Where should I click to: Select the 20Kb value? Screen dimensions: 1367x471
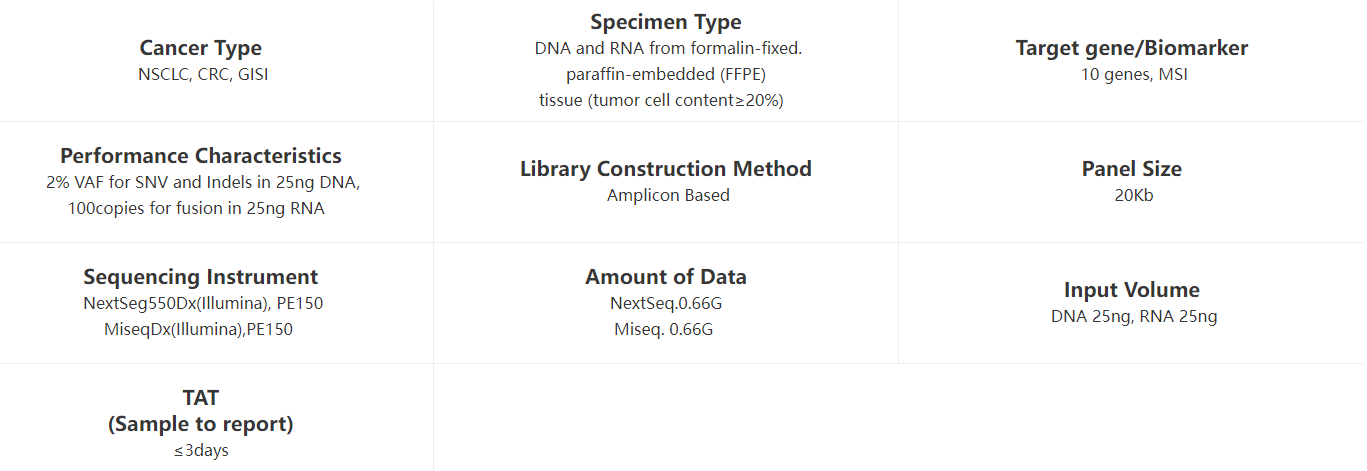(1134, 195)
